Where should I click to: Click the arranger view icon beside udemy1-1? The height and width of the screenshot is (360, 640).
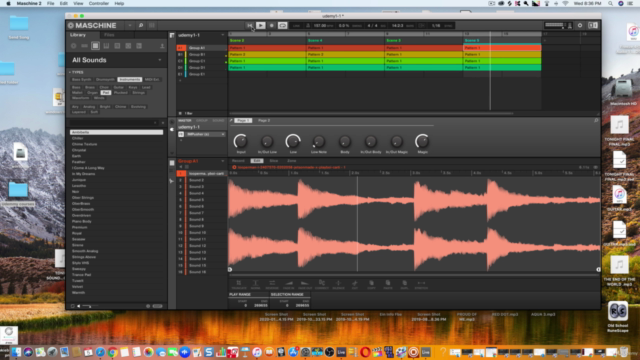(172, 36)
